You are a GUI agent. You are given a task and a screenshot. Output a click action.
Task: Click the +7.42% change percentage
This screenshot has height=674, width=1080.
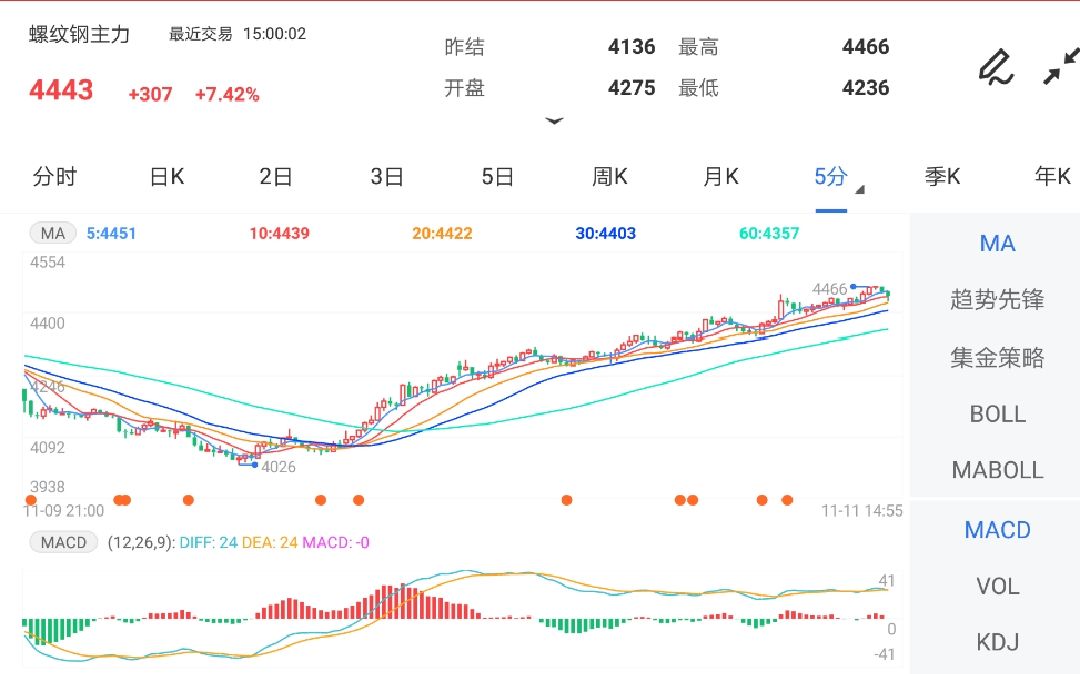227,94
